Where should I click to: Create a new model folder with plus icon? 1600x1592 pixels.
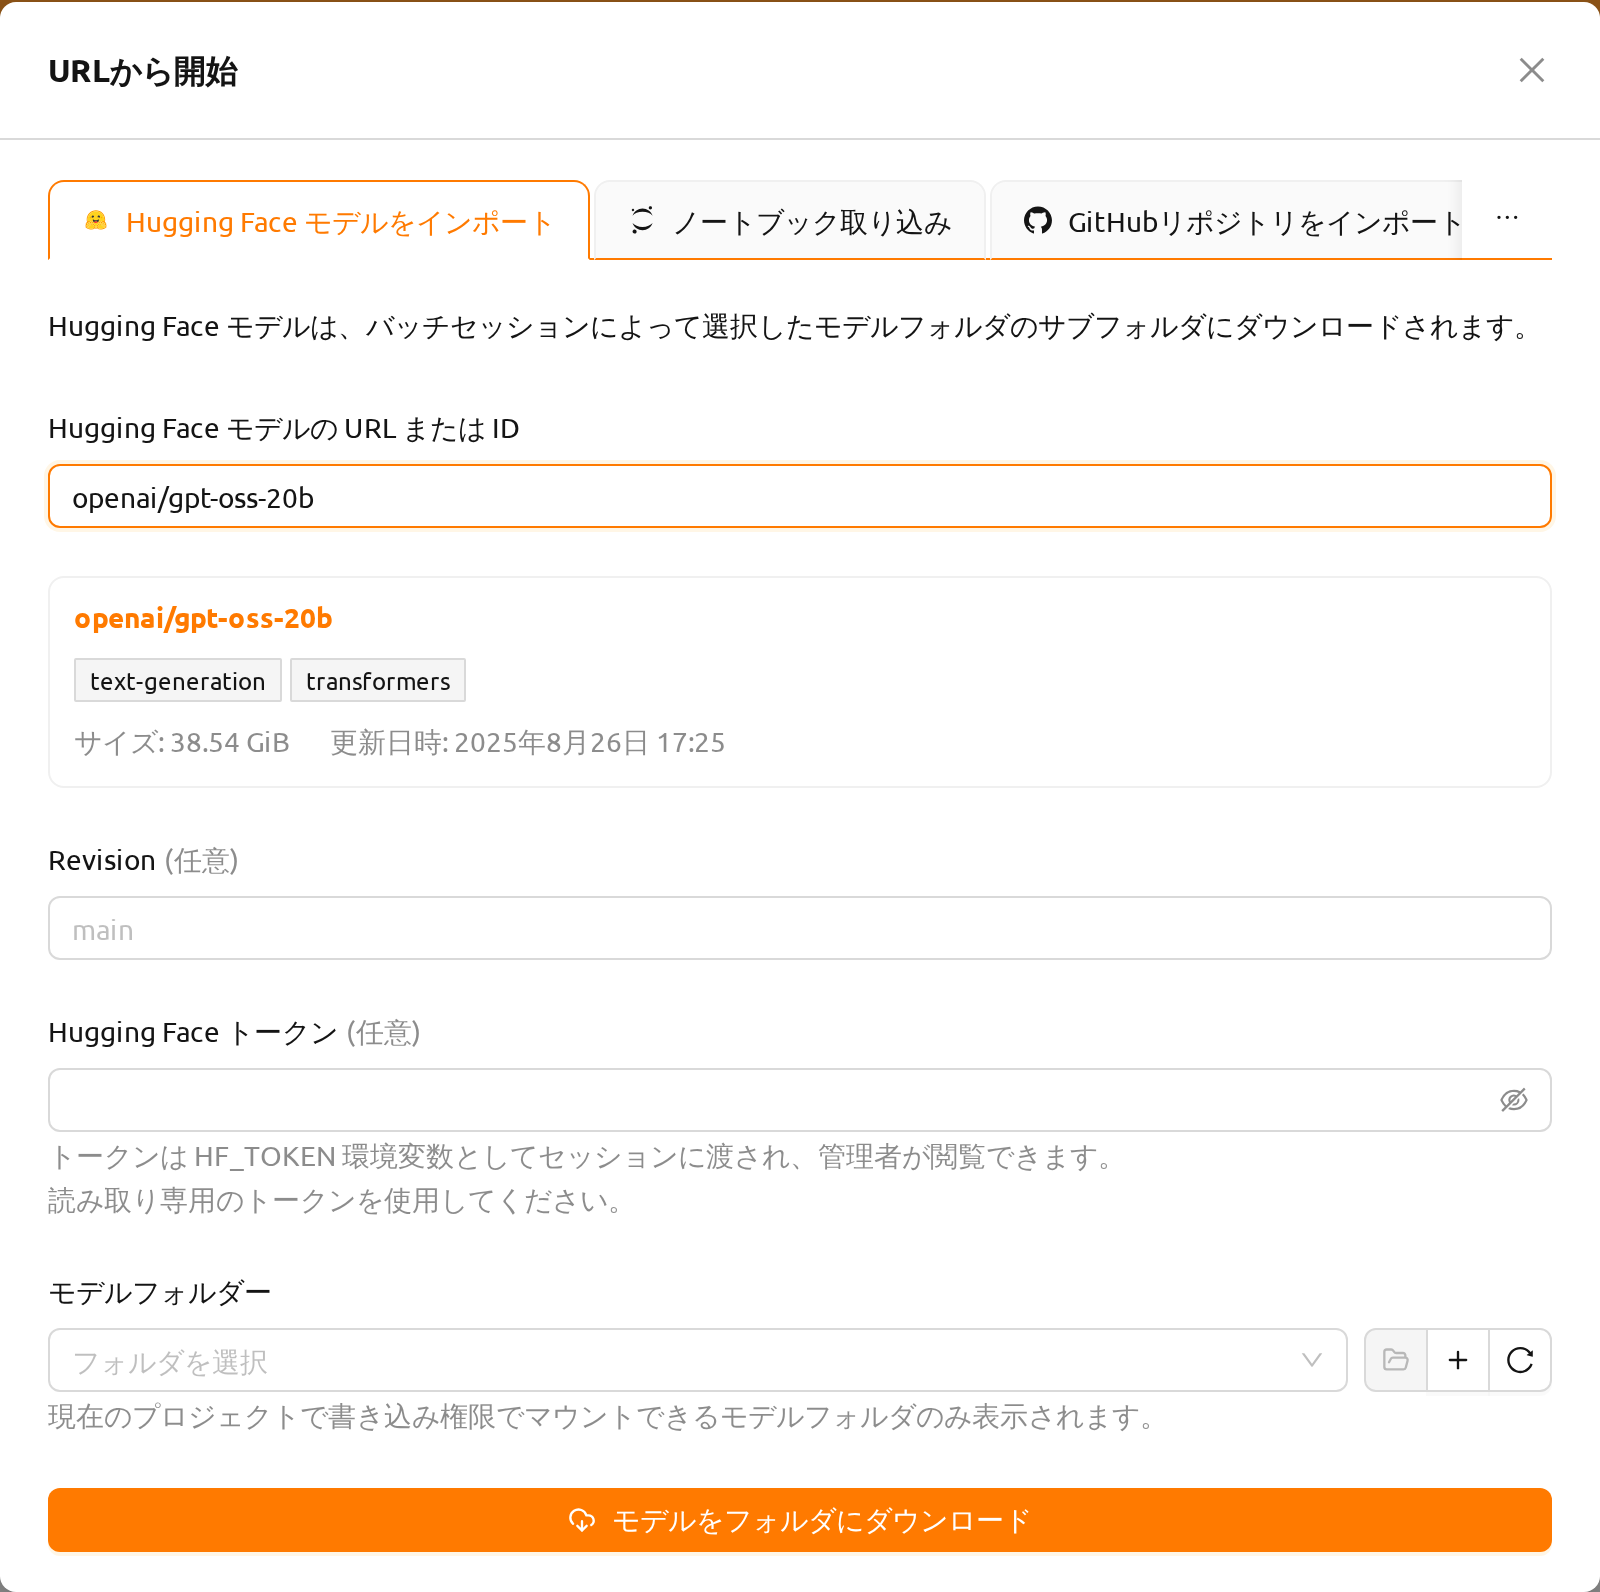1458,1360
